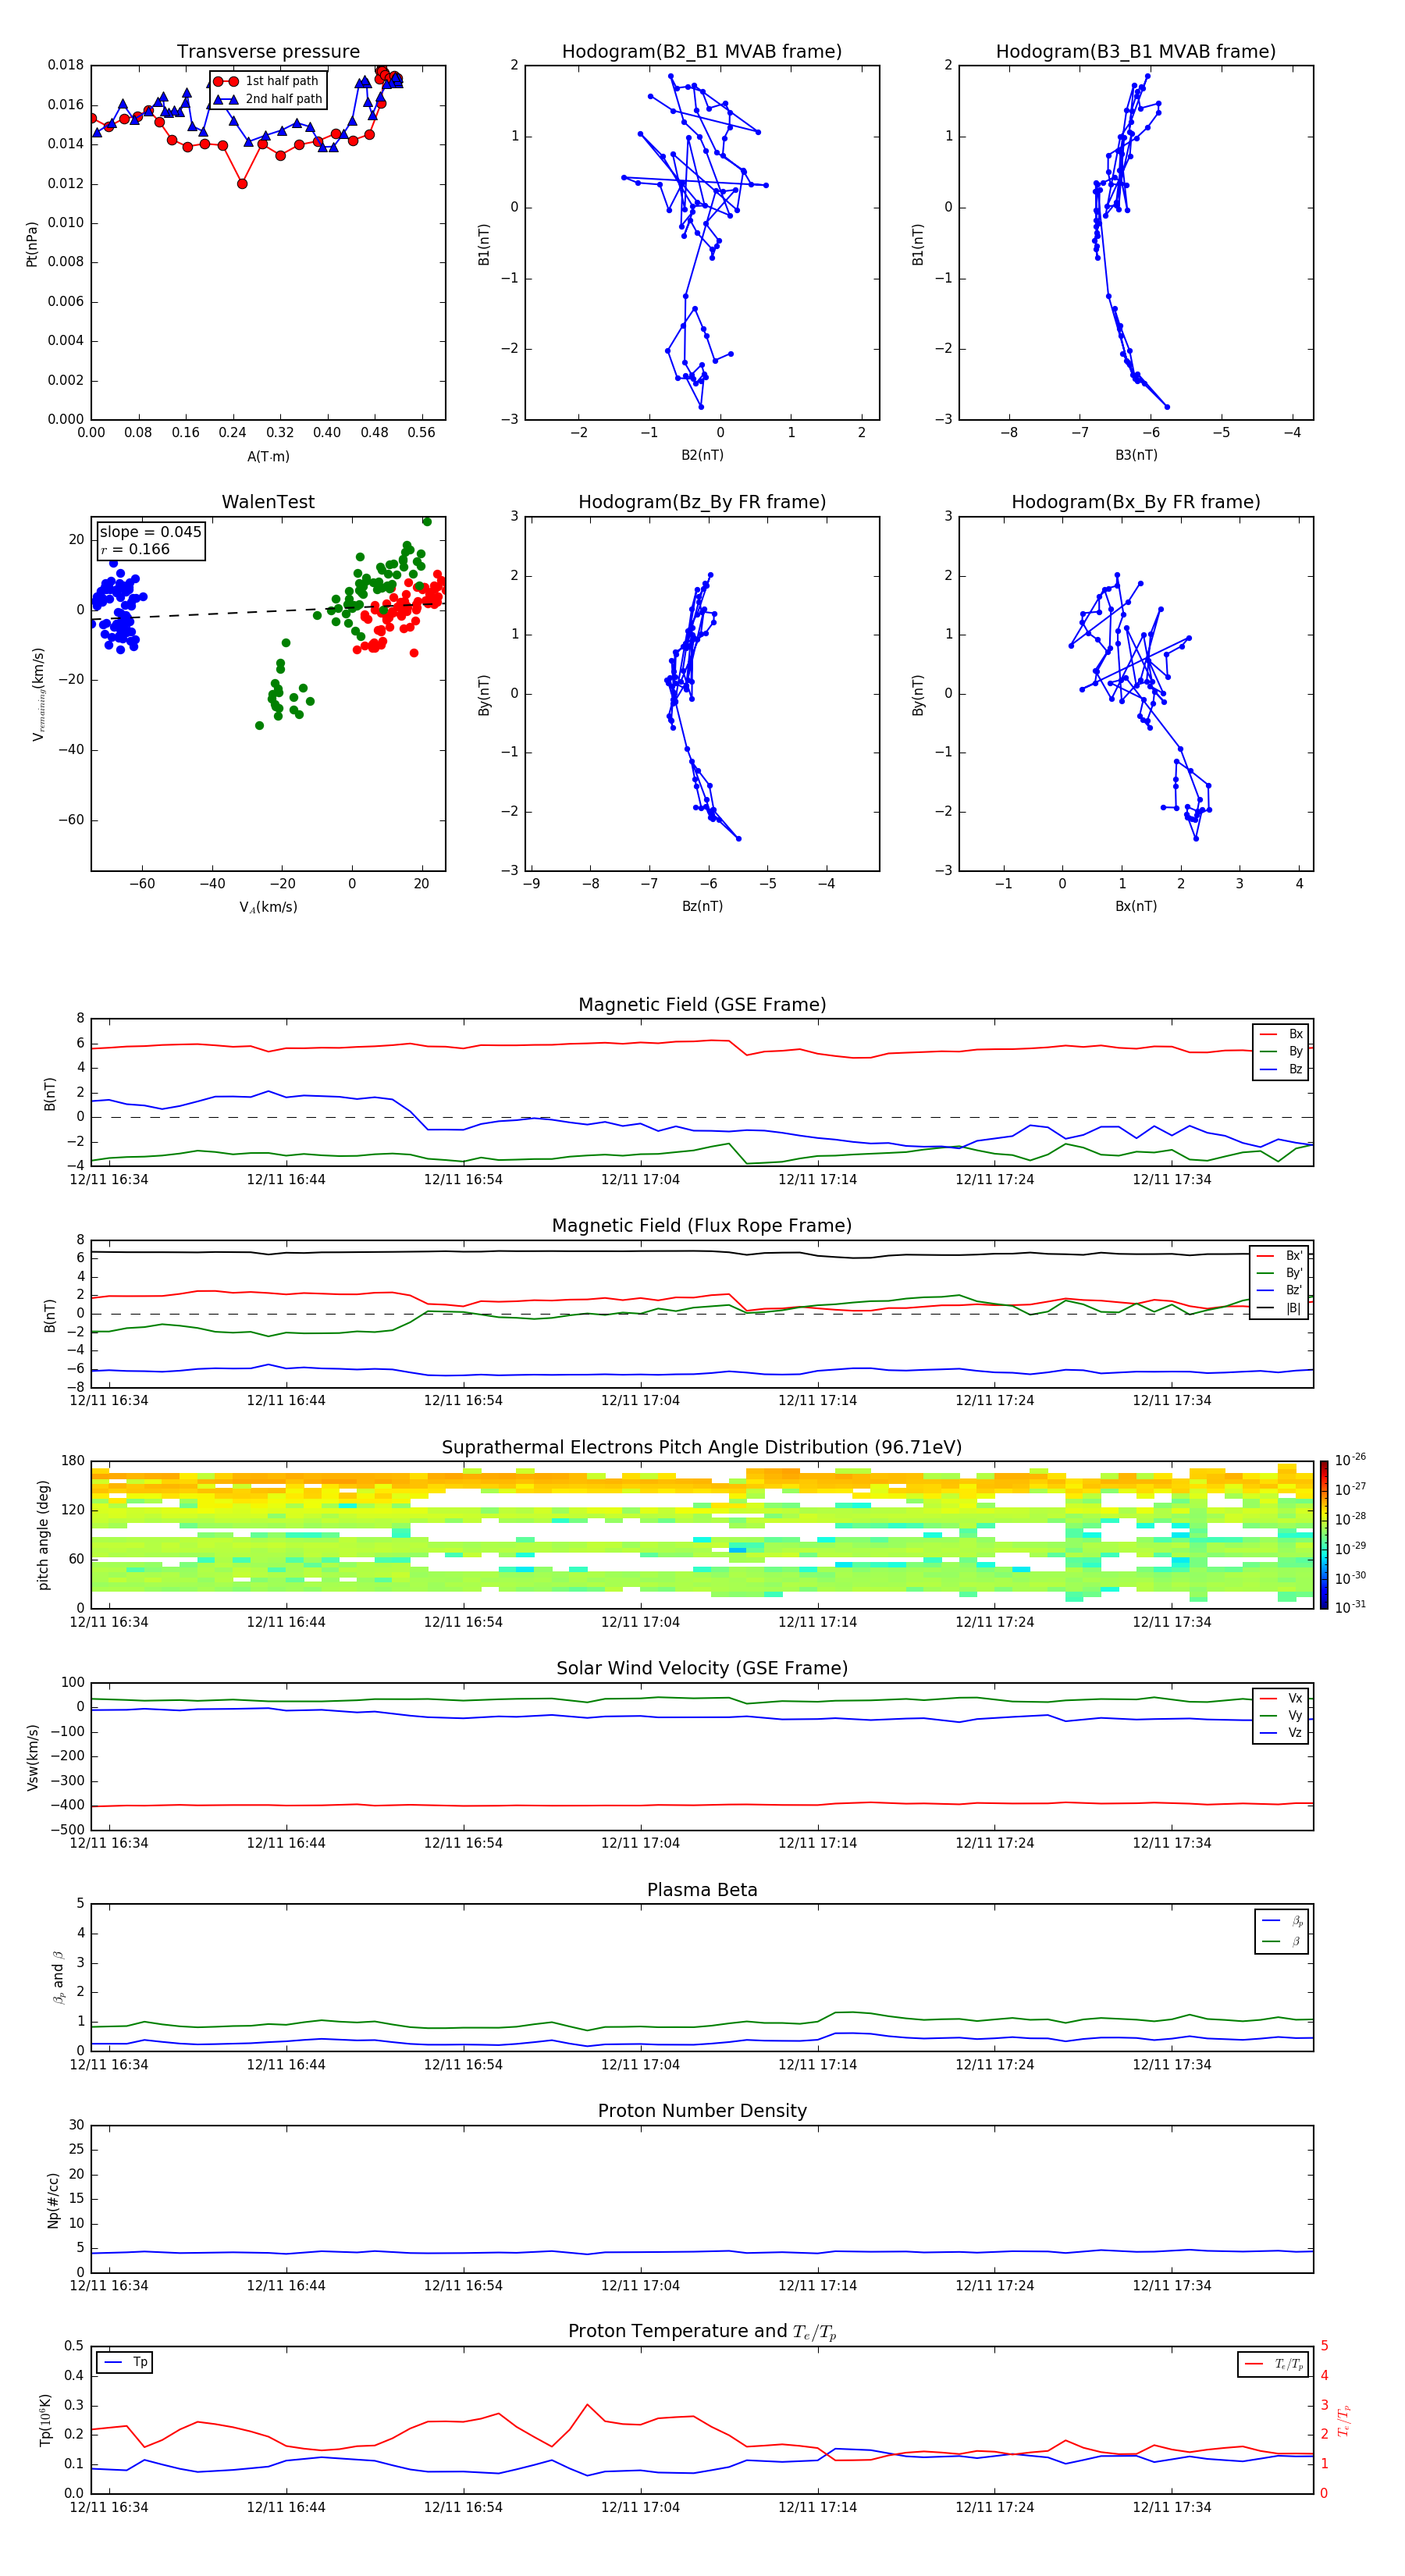Click the "V_A(km/s)" x-axis label
Viewport: 1405px width, 2576px height.
click(x=268, y=907)
